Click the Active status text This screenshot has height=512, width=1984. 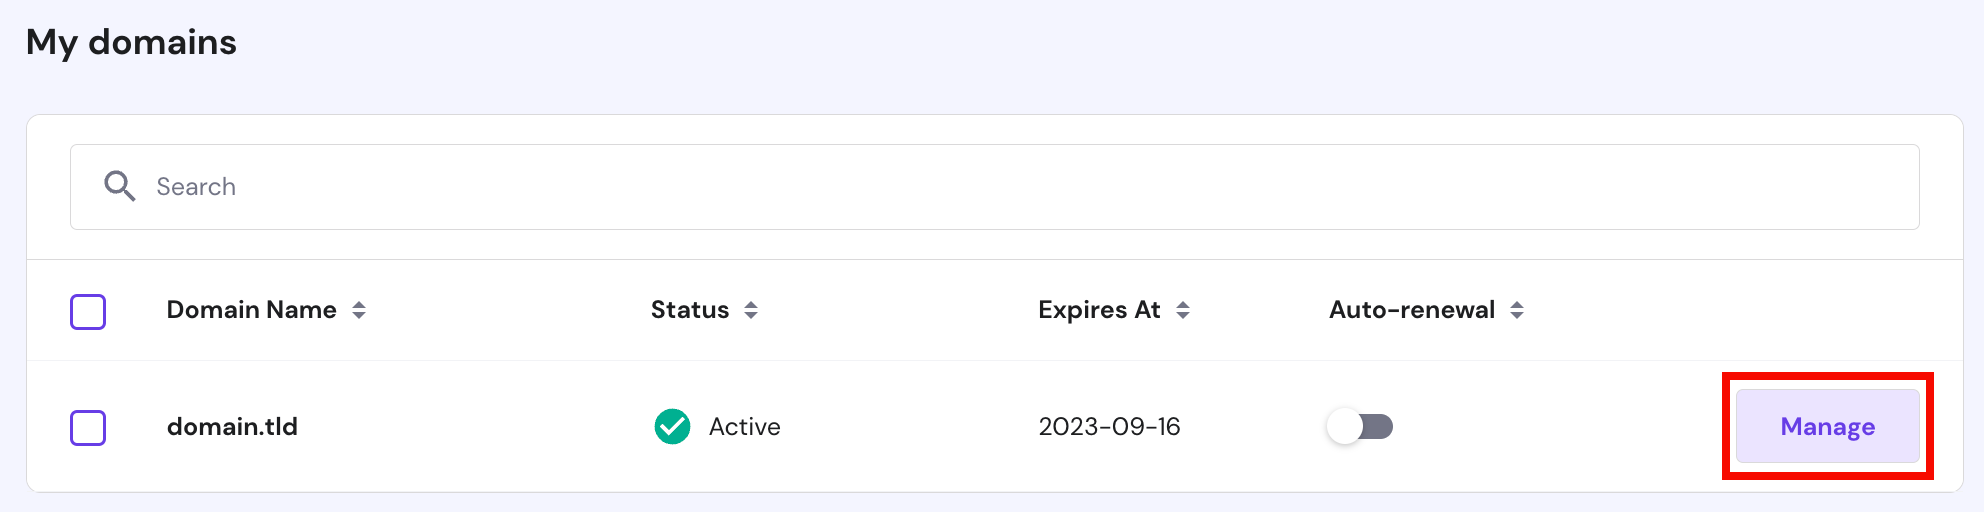click(744, 427)
